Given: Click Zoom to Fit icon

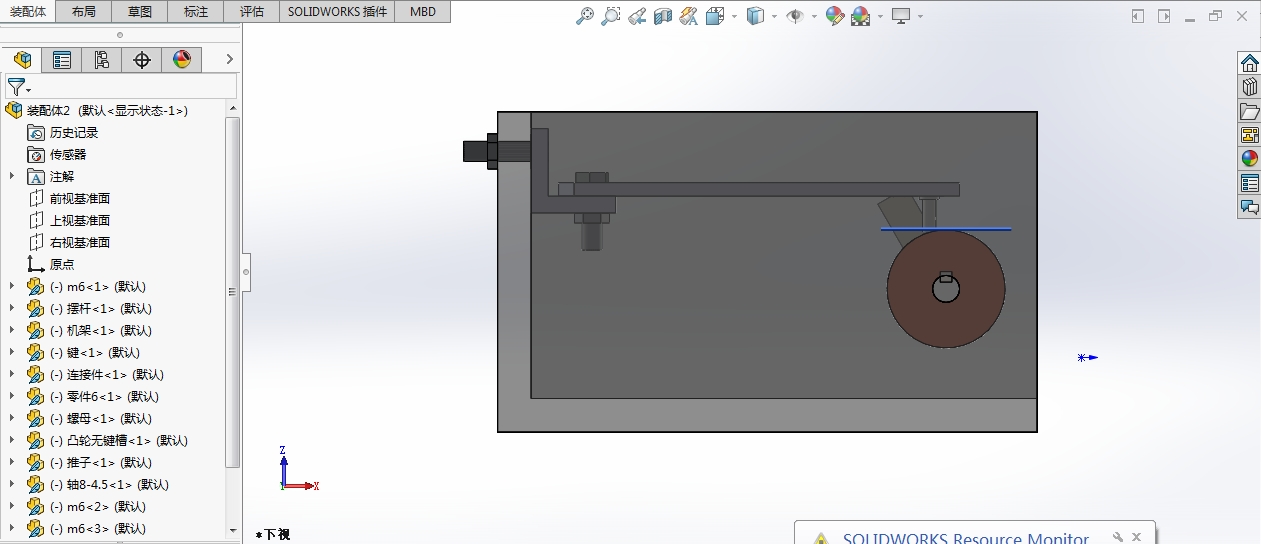Looking at the screenshot, I should 586,16.
